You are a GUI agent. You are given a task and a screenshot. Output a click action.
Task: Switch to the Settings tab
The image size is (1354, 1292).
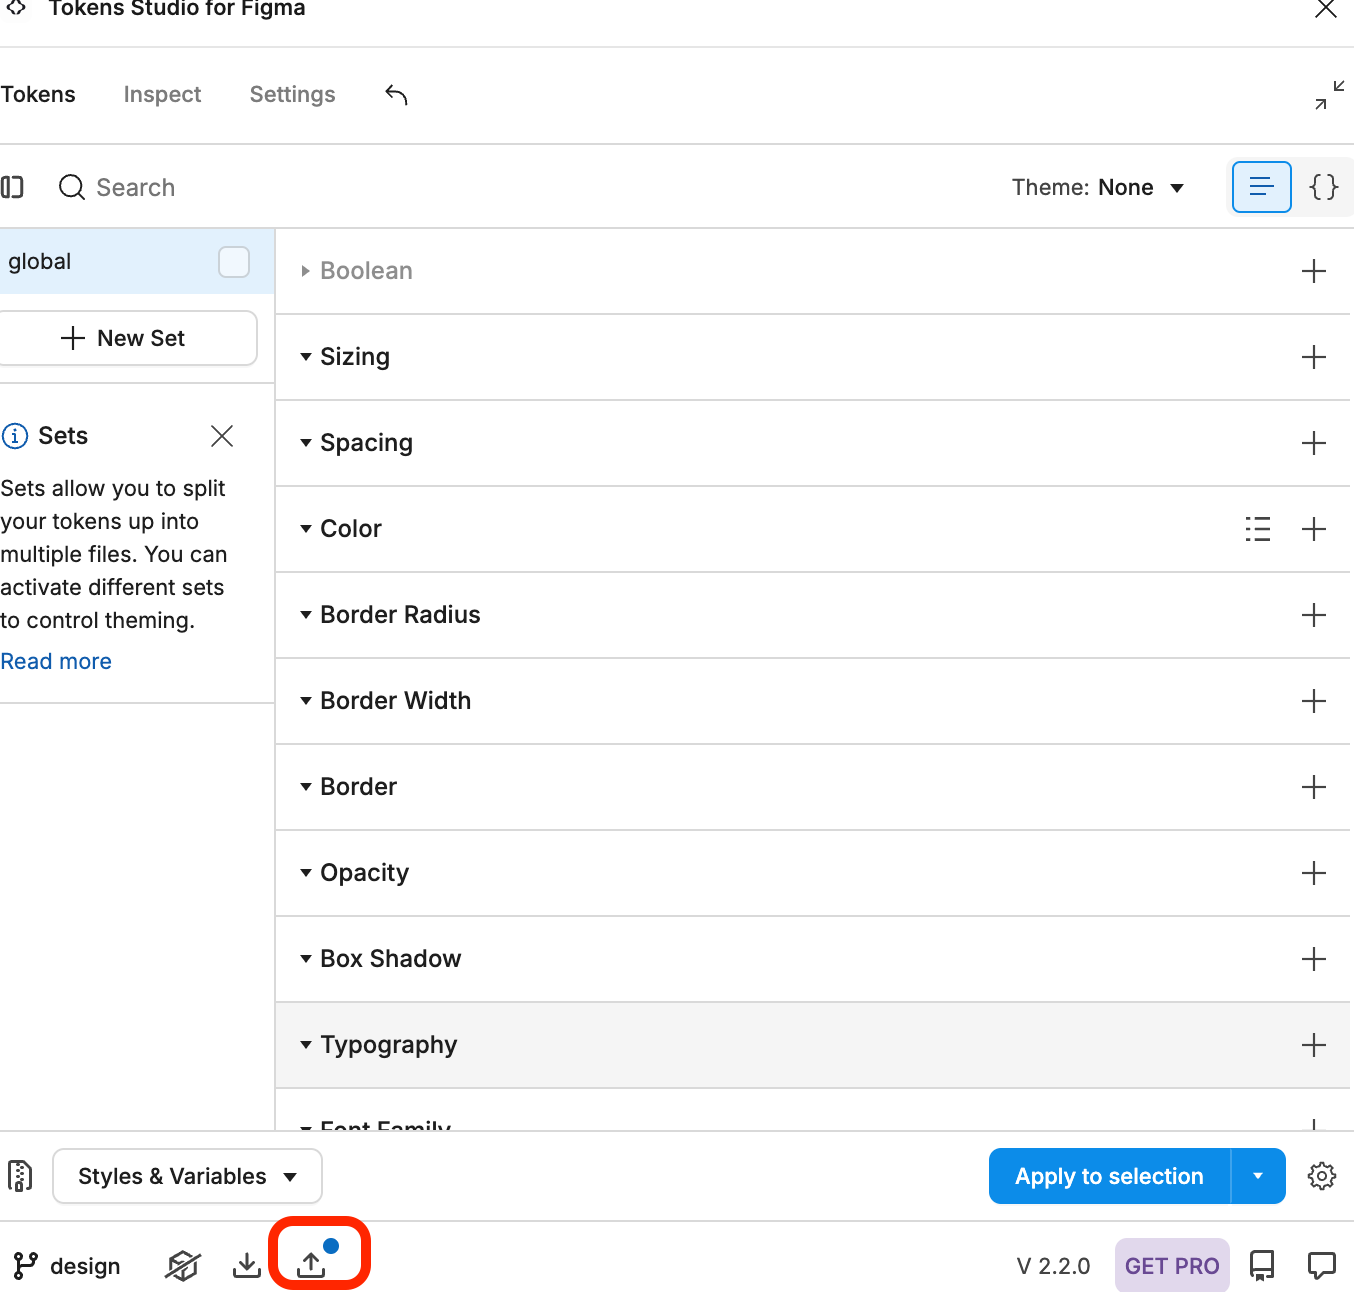pyautogui.click(x=292, y=95)
